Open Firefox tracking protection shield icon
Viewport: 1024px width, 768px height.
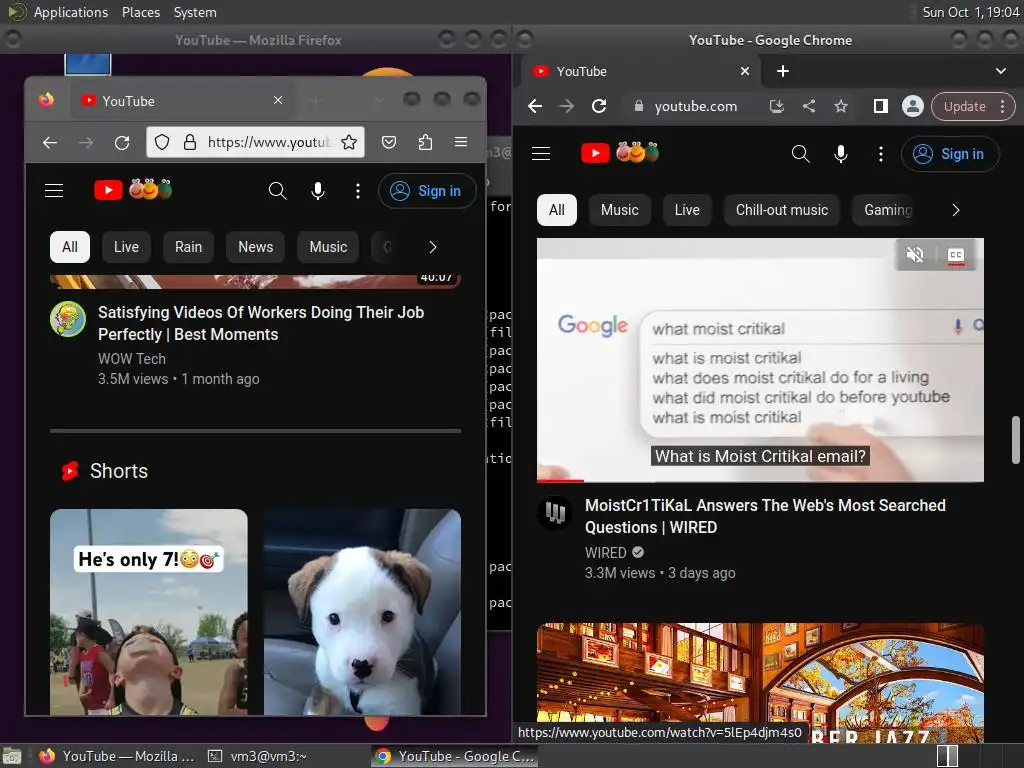tap(162, 142)
